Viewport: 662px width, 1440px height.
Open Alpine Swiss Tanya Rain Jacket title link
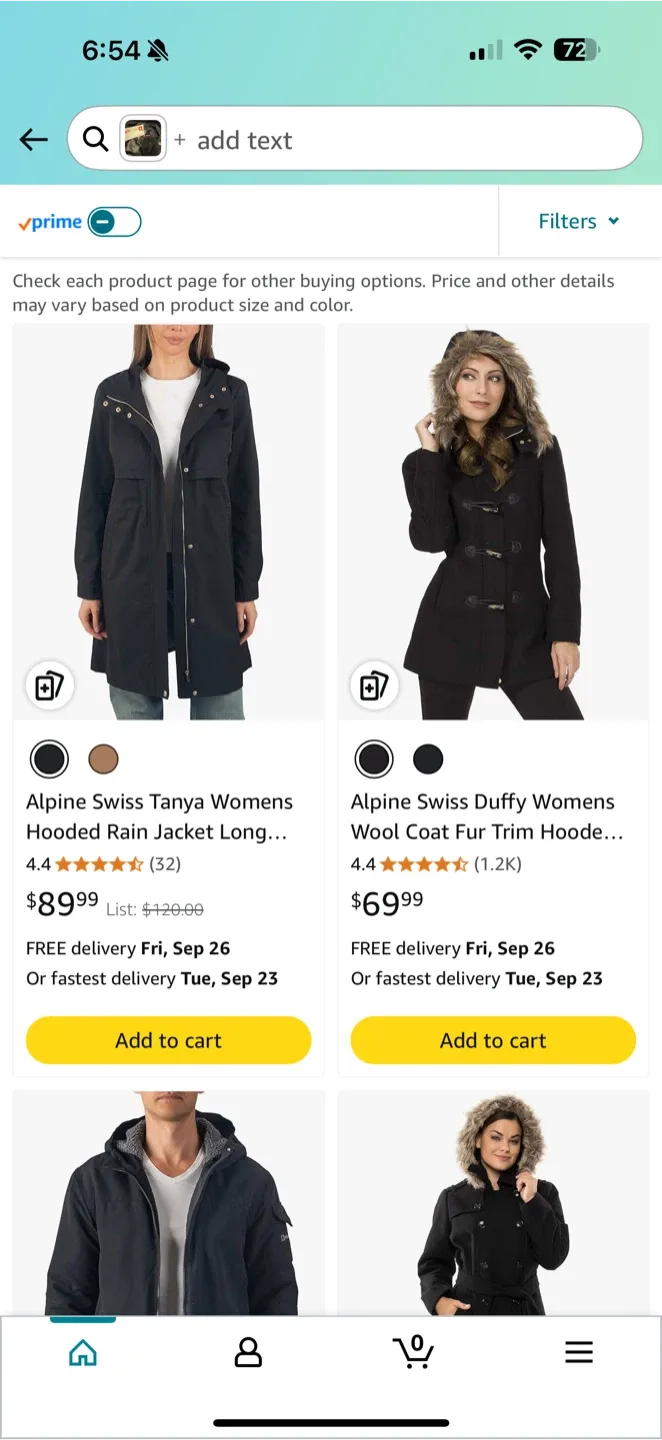click(x=160, y=816)
